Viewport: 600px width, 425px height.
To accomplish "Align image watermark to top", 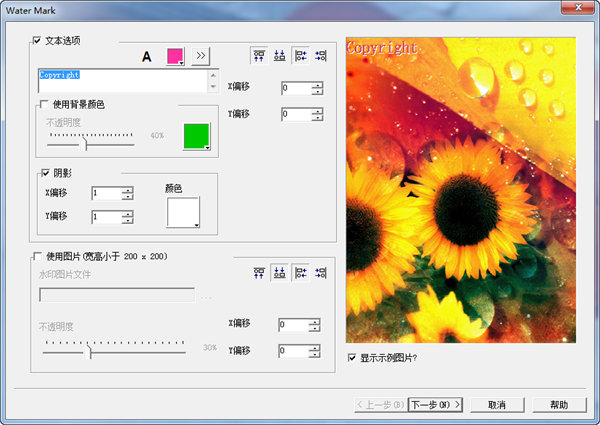I will coord(259,273).
